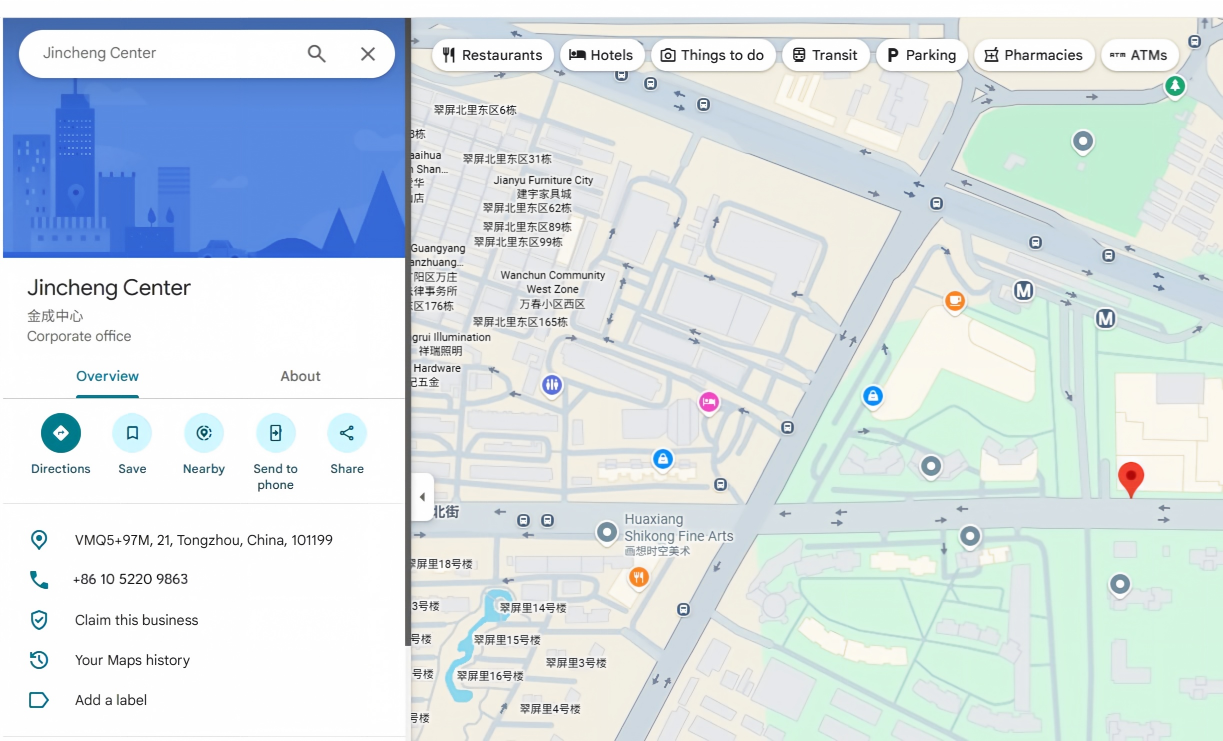Click Send to phone icon
The image size is (1223, 741).
[x=275, y=433]
